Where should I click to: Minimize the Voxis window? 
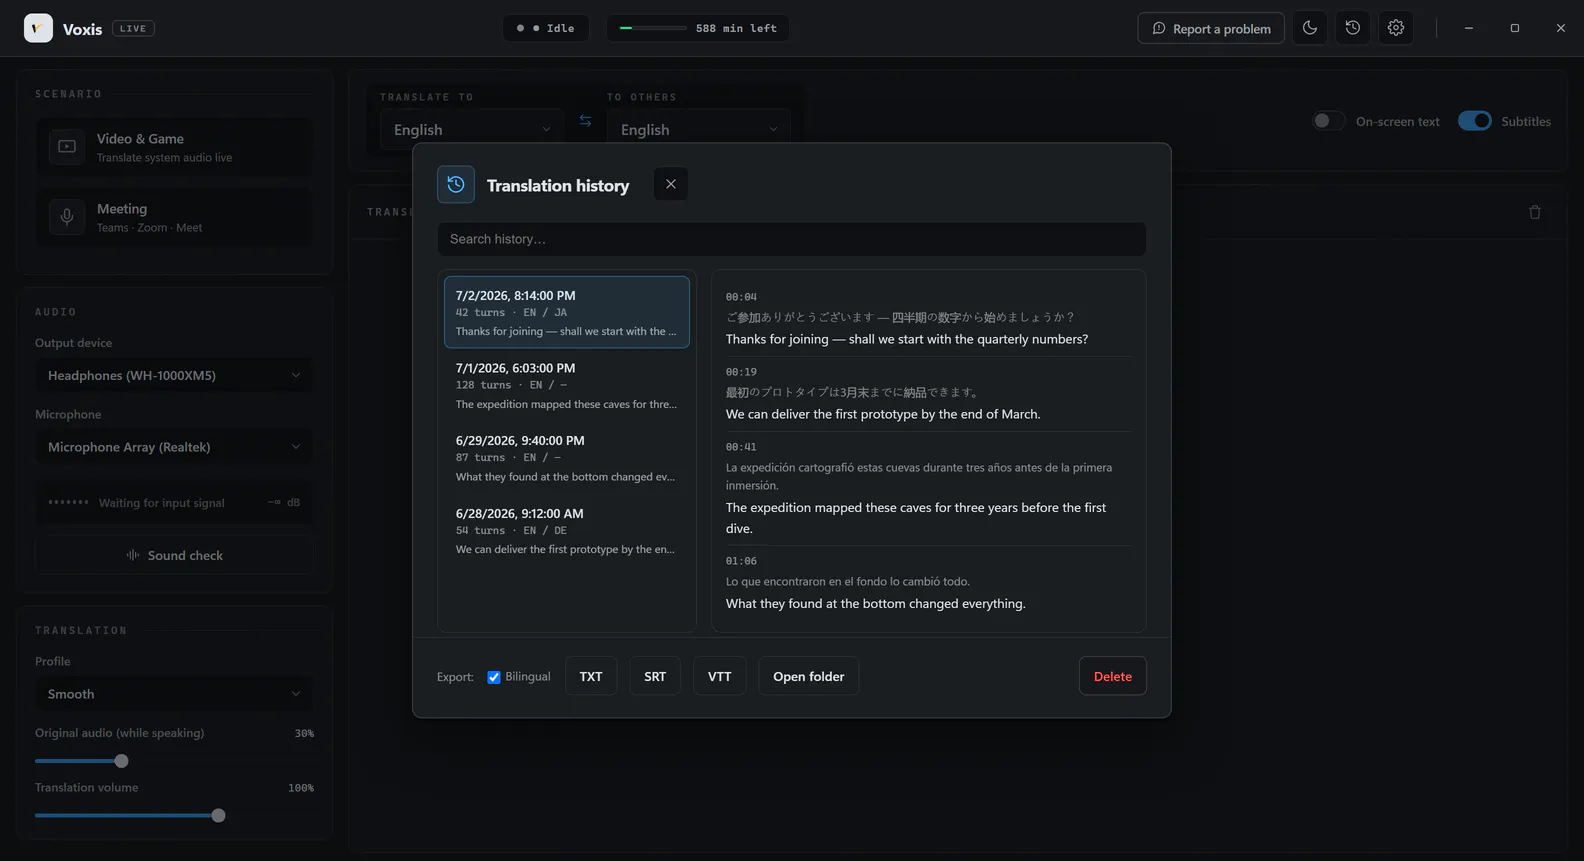click(1468, 28)
